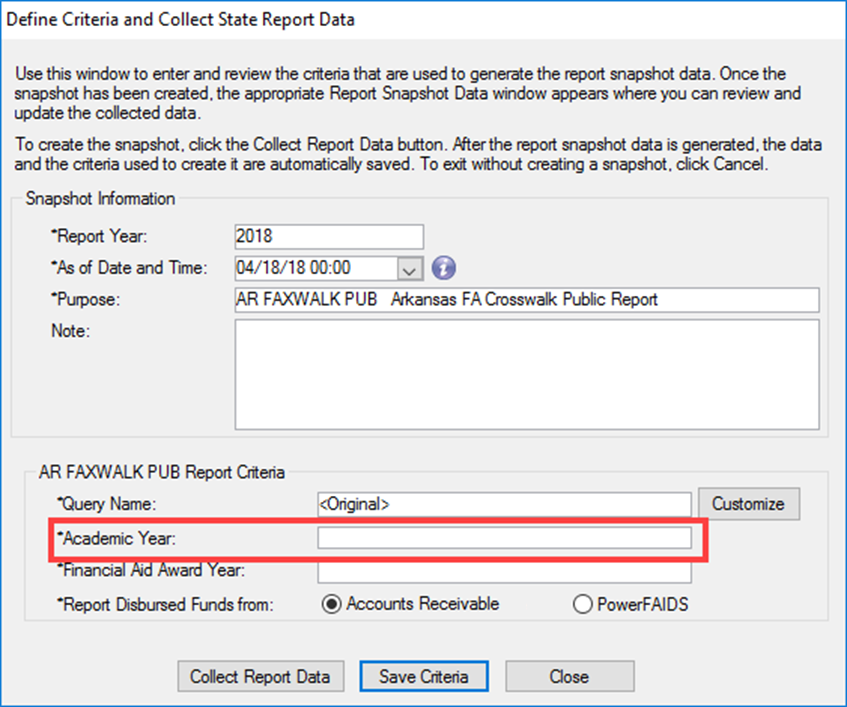The image size is (847, 707).
Task: Click the blue information icon beside date
Action: click(442, 268)
